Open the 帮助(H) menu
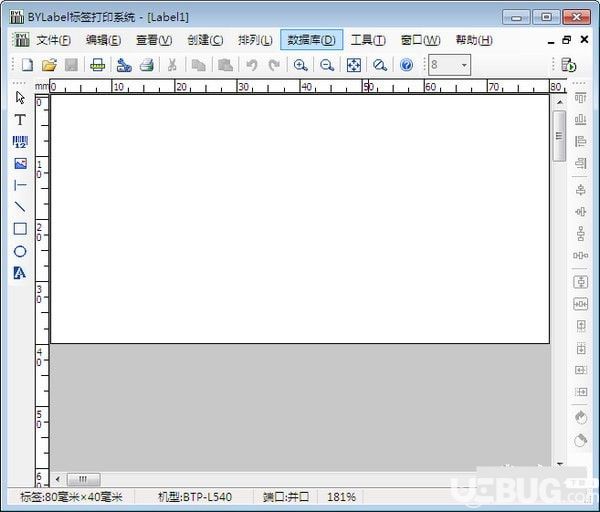The height and width of the screenshot is (512, 600). point(474,40)
